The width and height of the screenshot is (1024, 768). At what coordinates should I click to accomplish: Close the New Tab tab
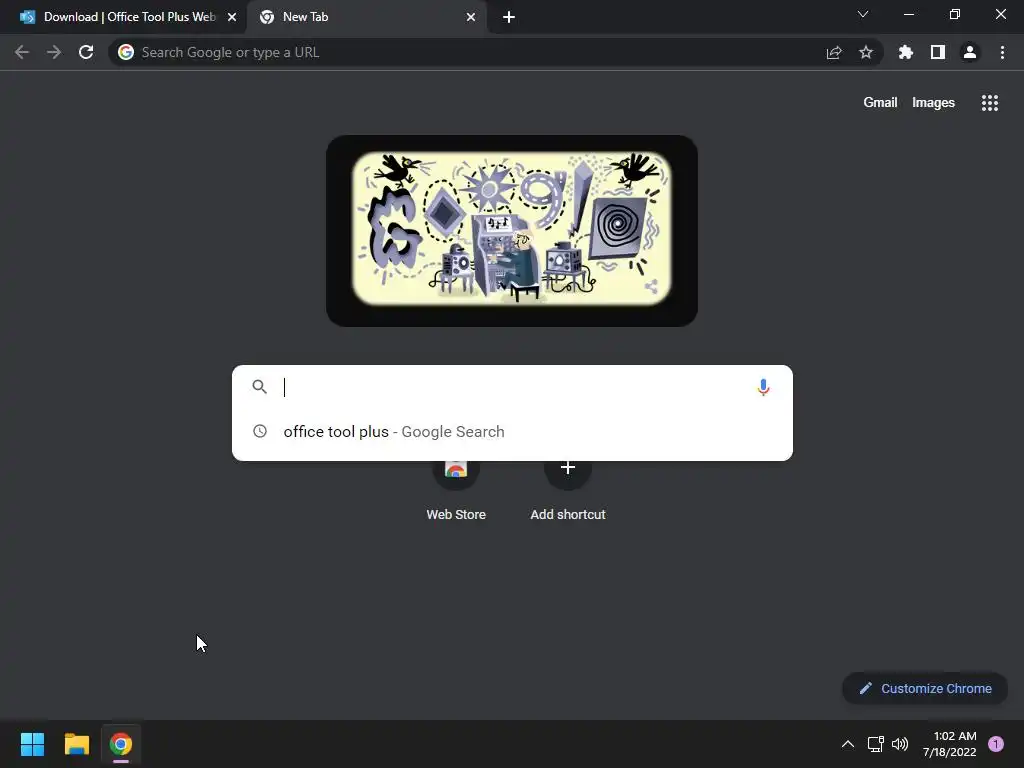pyautogui.click(x=471, y=17)
